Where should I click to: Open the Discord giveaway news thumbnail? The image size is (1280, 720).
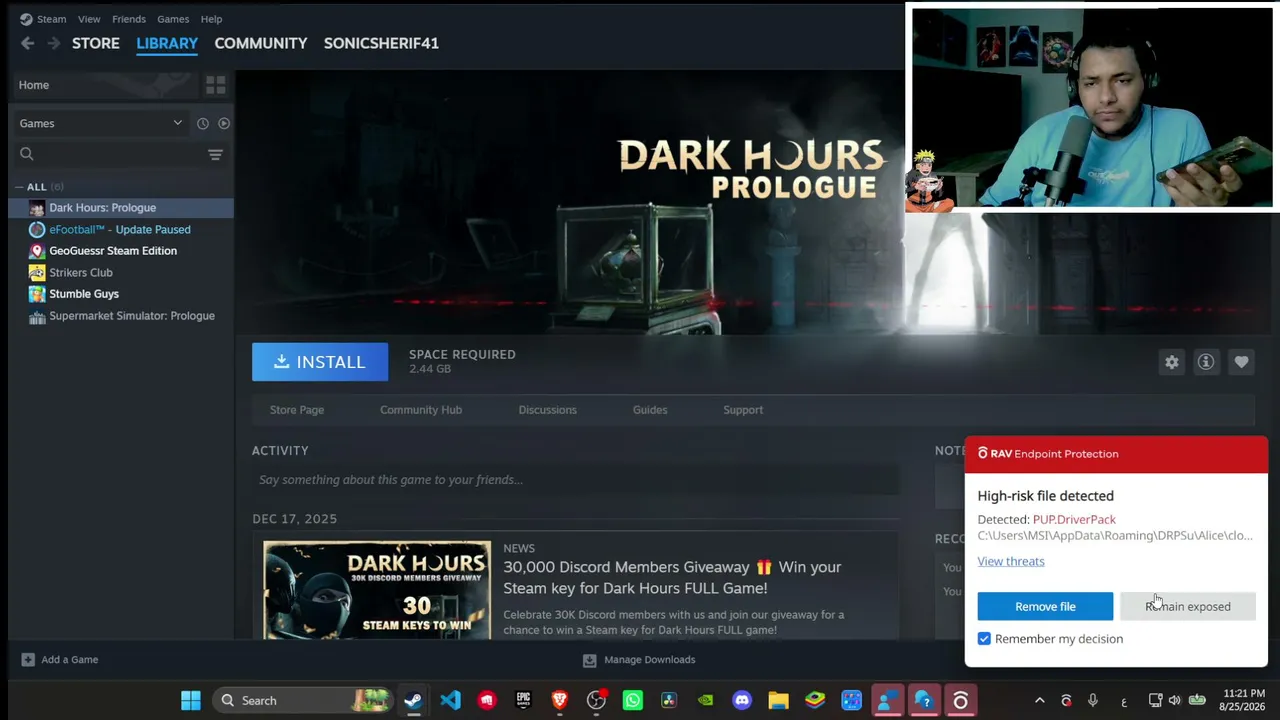point(377,590)
